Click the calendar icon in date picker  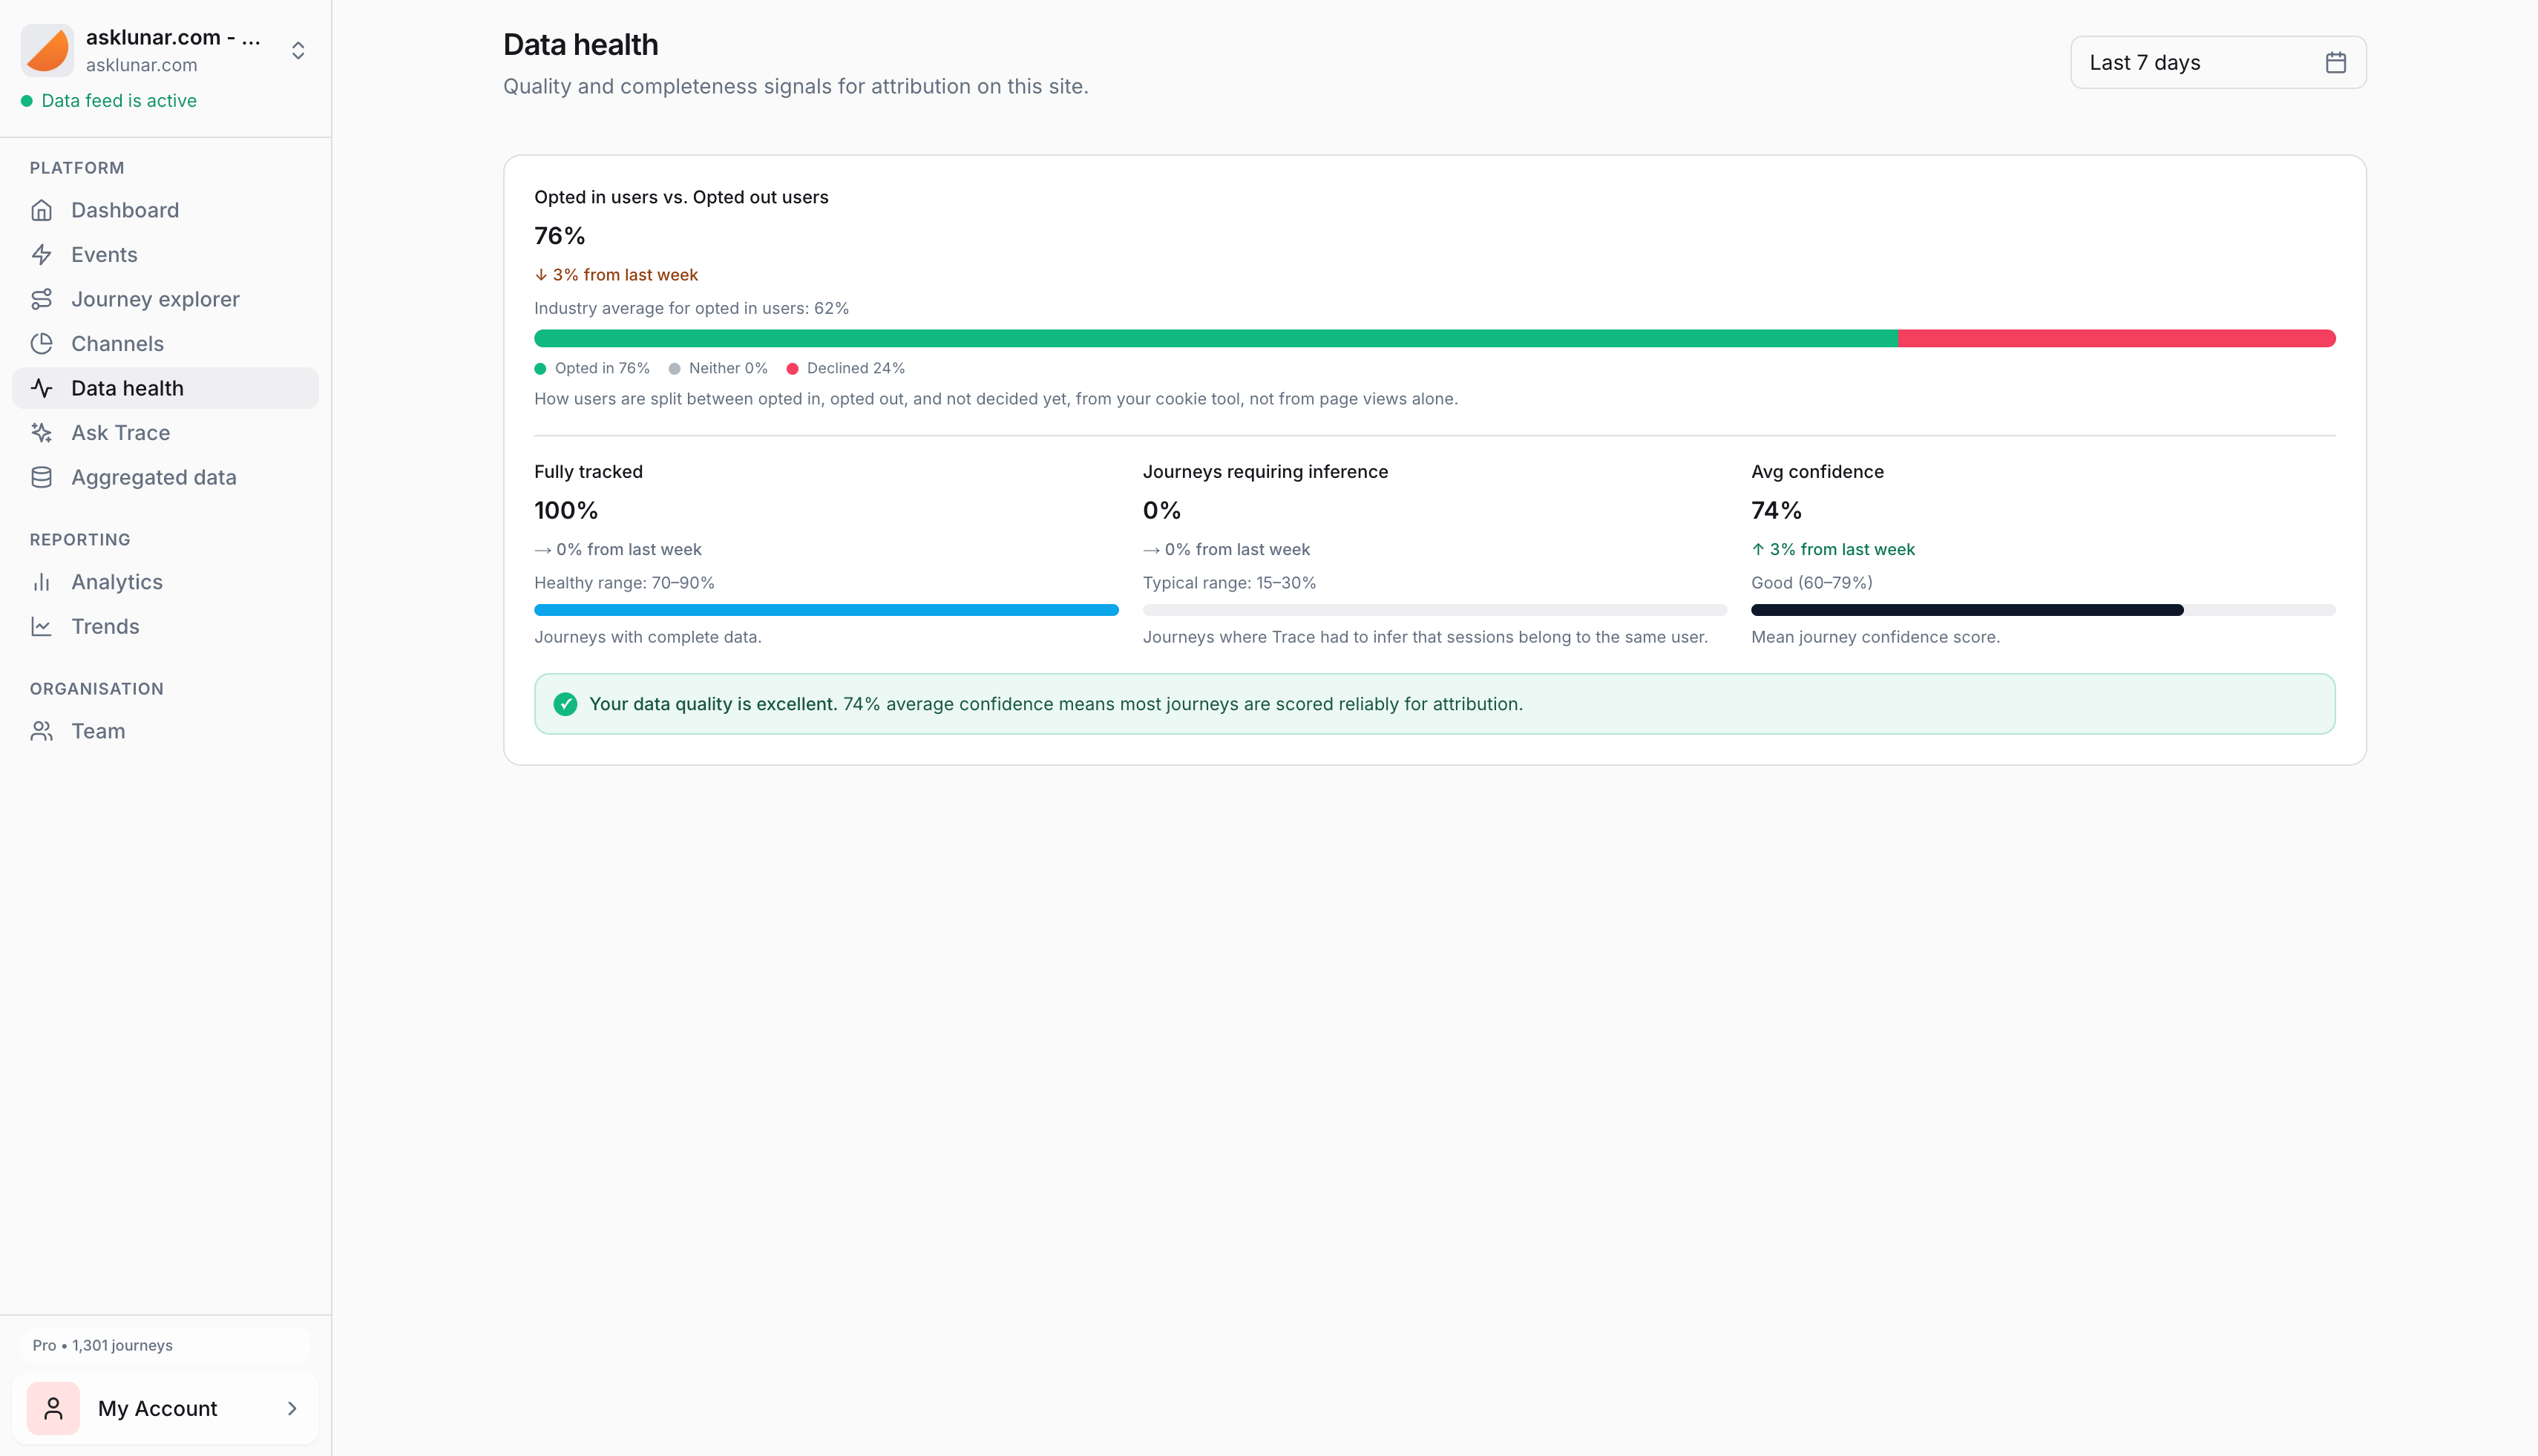pyautogui.click(x=2335, y=62)
